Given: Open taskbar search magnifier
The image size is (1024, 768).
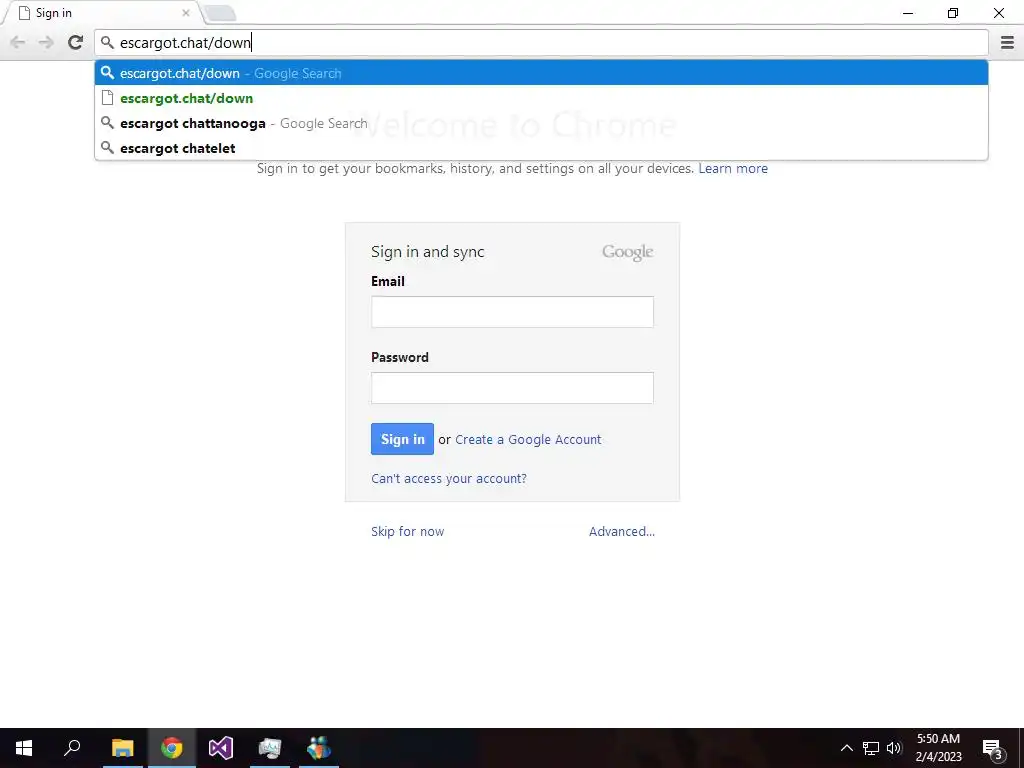Looking at the screenshot, I should [72, 748].
